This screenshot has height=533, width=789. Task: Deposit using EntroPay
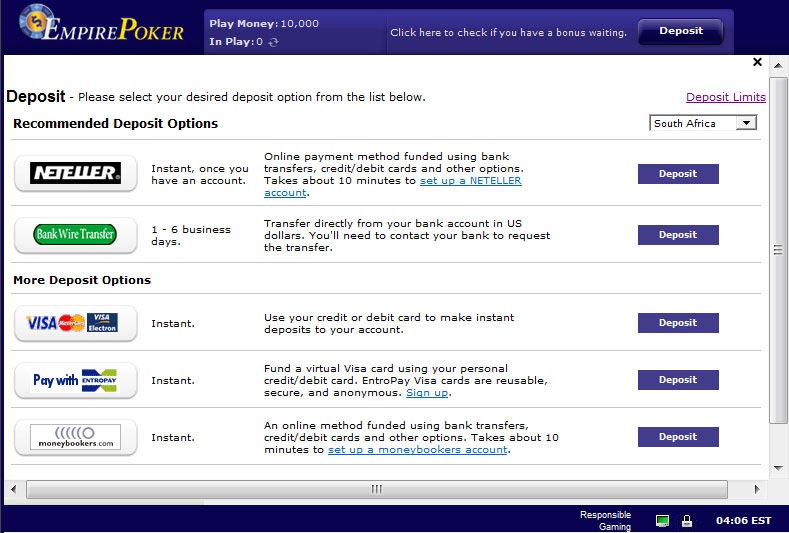678,380
